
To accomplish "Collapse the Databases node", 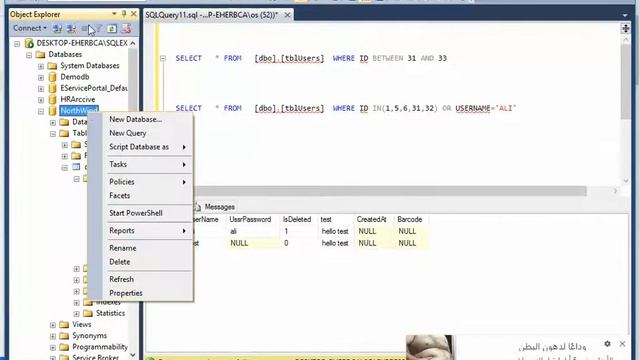I will [29, 55].
